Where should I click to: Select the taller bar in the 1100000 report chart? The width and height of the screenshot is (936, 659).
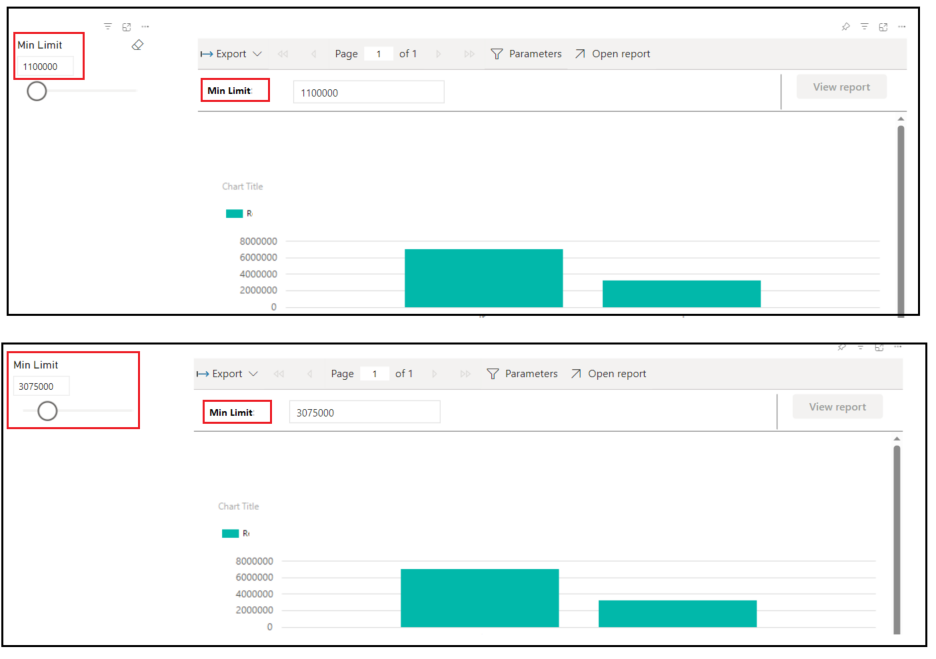pos(484,278)
